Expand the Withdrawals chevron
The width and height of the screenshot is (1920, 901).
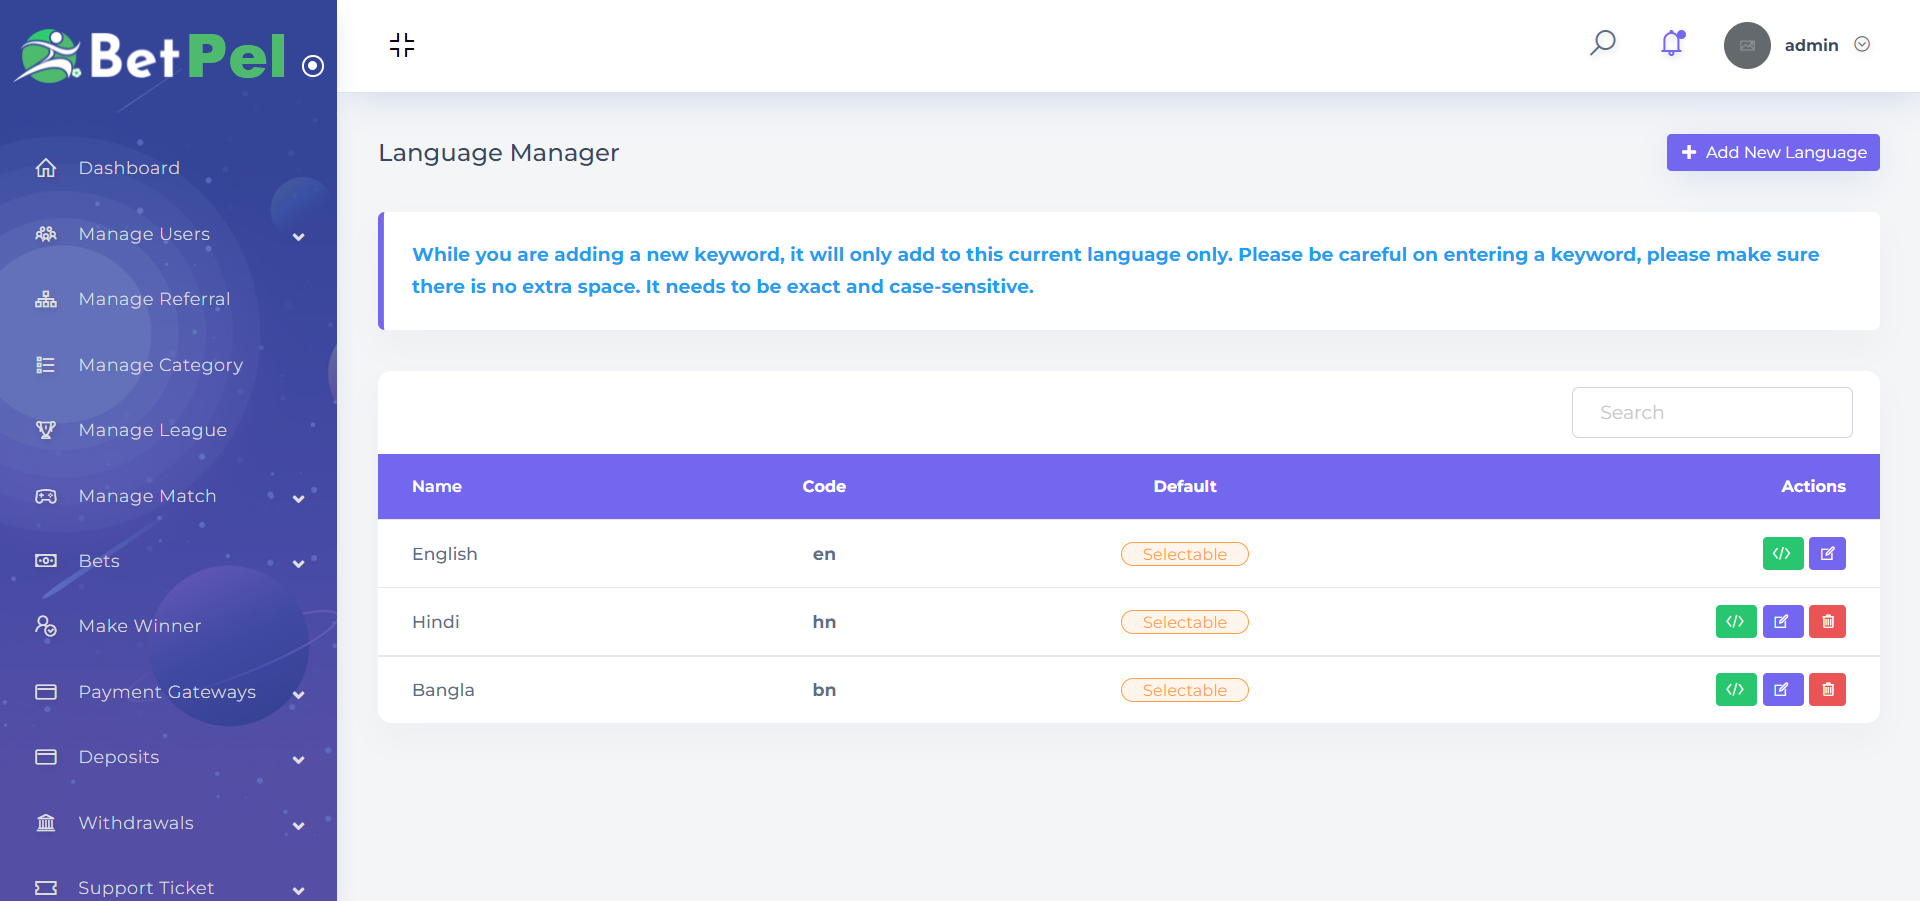tap(298, 826)
